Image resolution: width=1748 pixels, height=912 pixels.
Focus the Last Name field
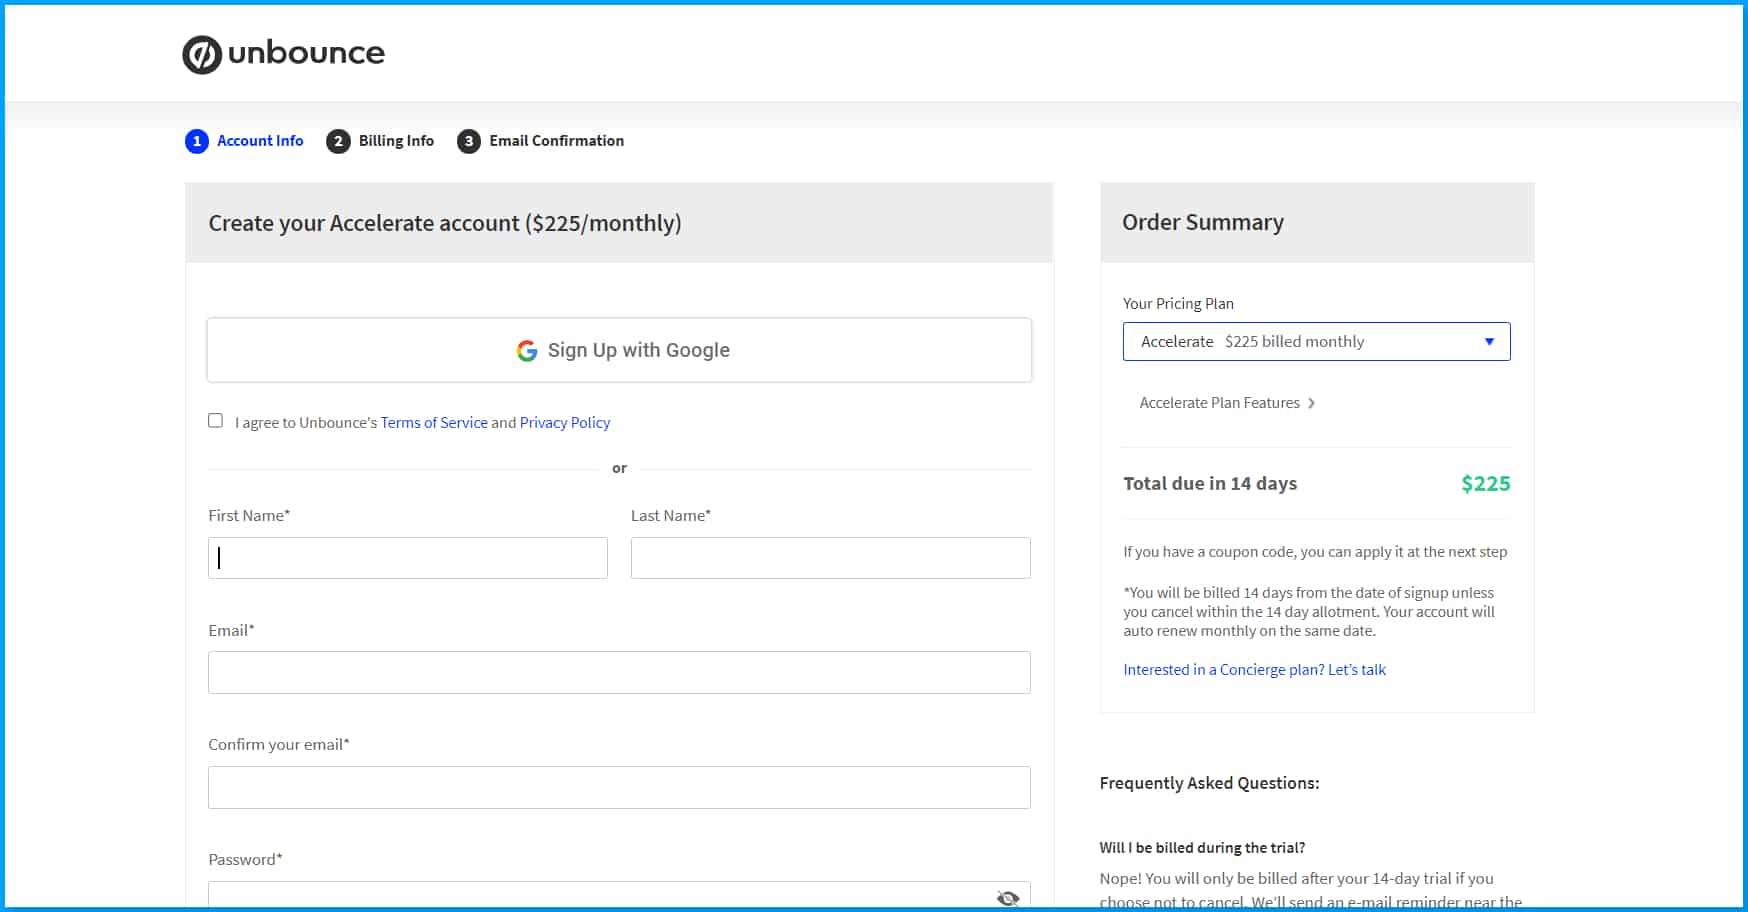click(x=831, y=558)
